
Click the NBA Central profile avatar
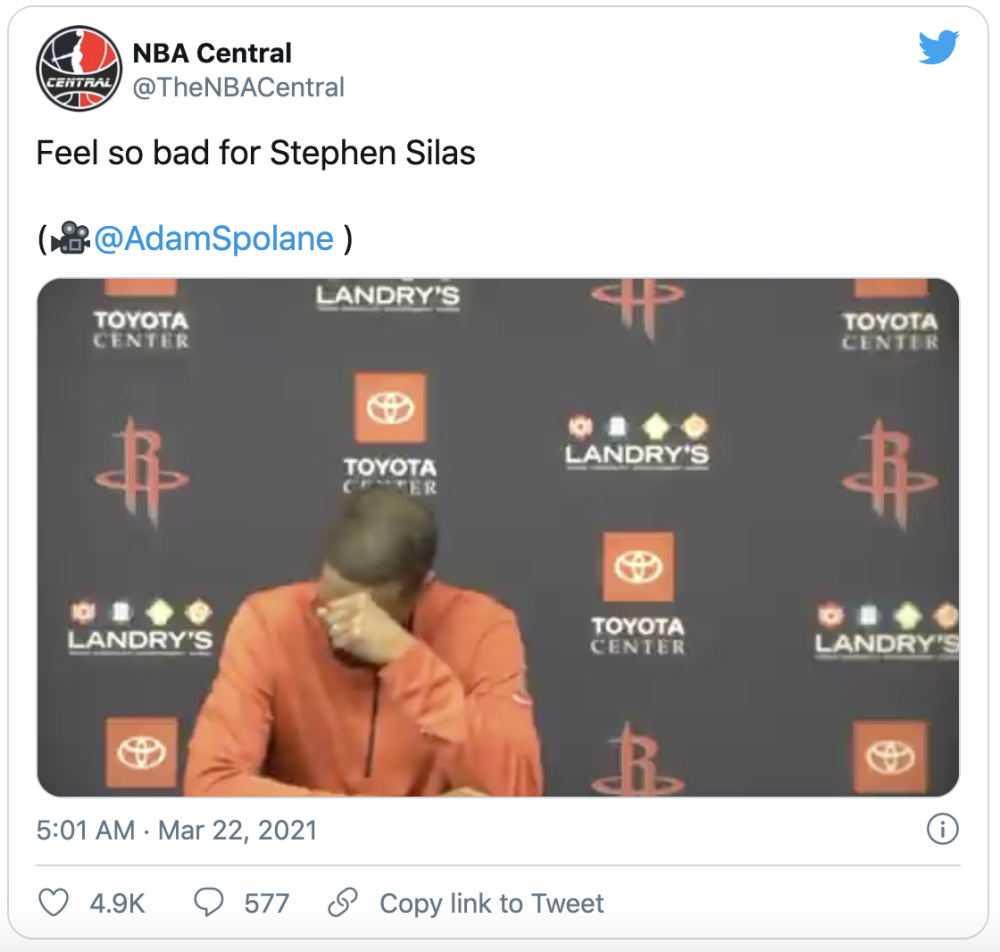[x=78, y=68]
